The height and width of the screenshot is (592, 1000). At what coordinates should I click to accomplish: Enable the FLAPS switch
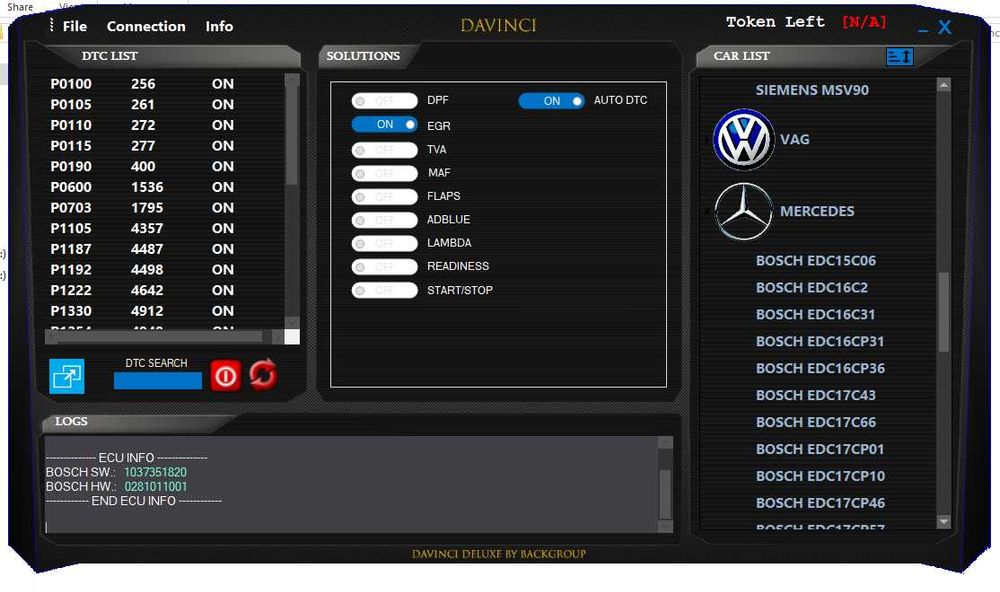385,196
